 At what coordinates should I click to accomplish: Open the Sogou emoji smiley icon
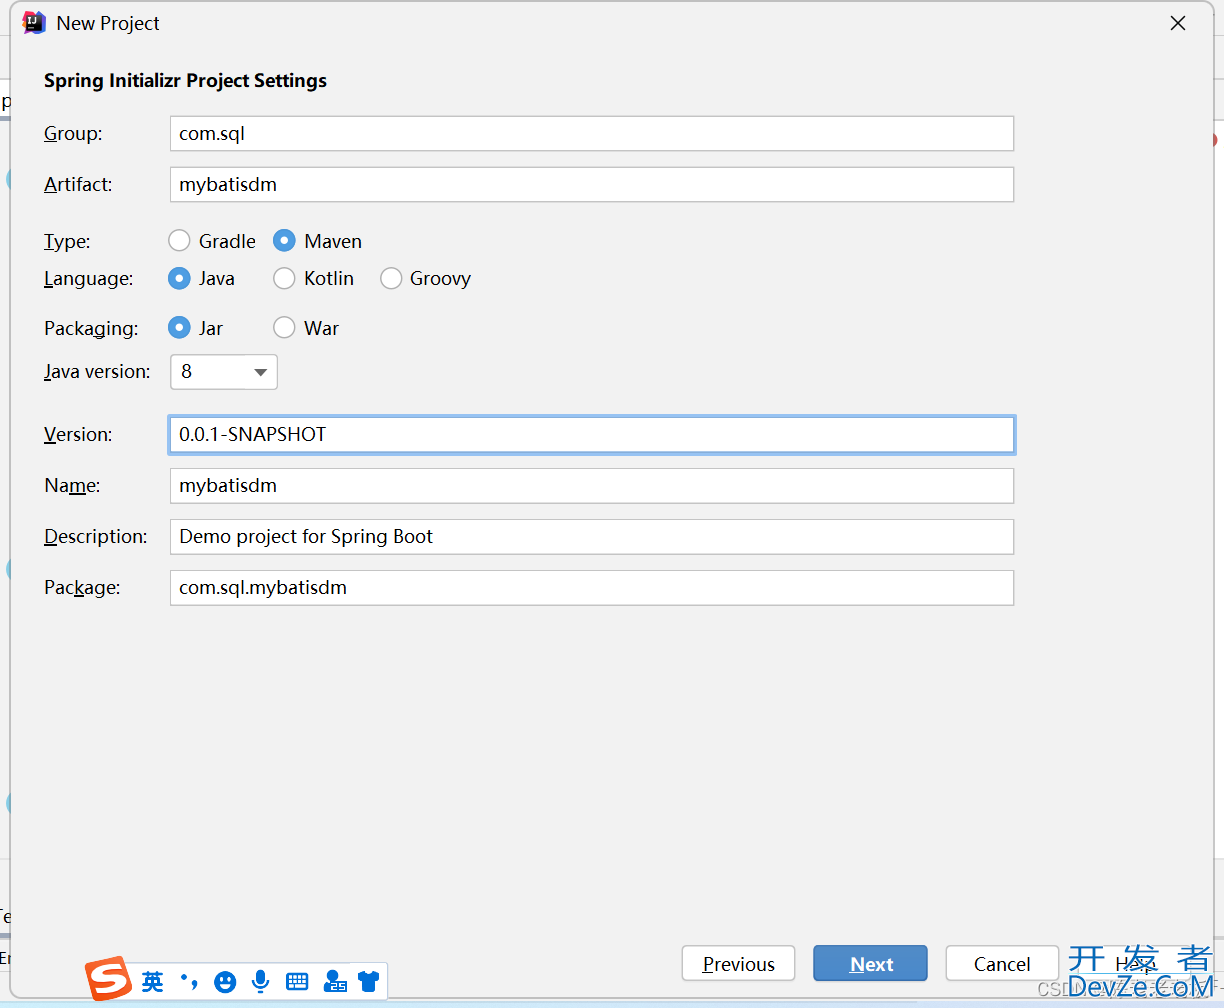225,982
